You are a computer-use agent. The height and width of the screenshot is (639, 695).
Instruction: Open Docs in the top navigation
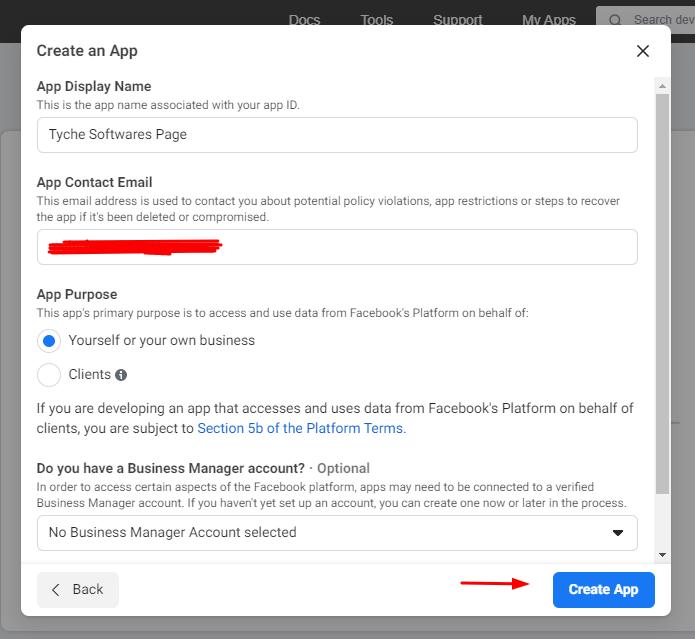point(305,20)
